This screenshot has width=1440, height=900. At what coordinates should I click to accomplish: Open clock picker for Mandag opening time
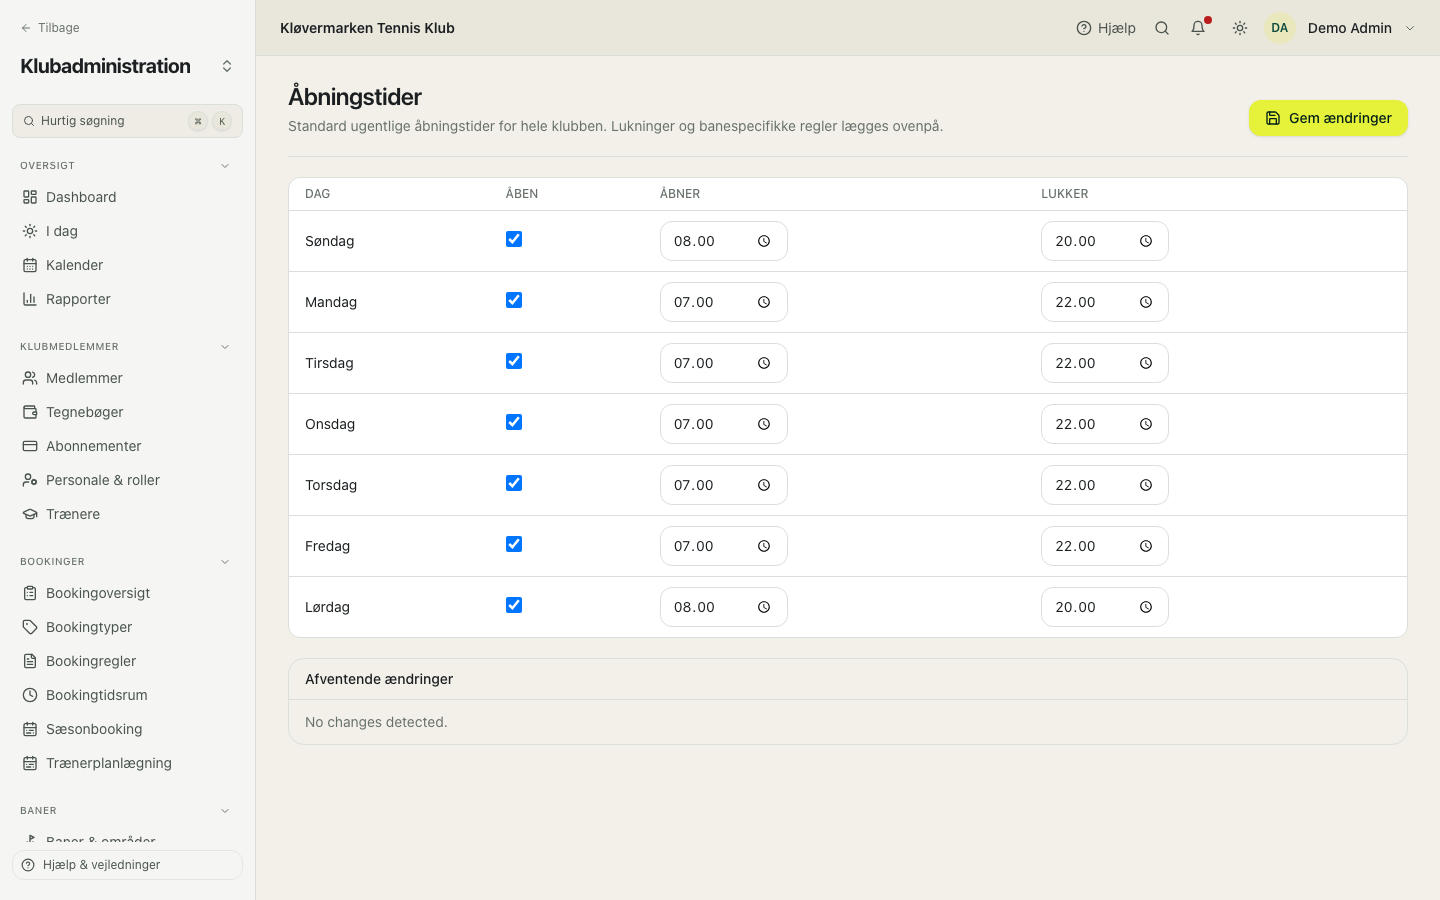tap(764, 302)
